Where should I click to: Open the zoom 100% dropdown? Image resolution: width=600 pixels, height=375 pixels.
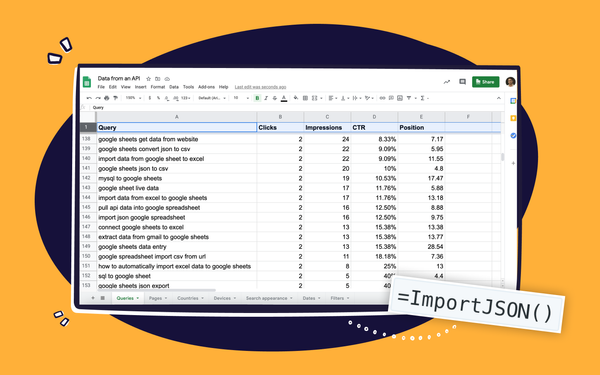(133, 98)
